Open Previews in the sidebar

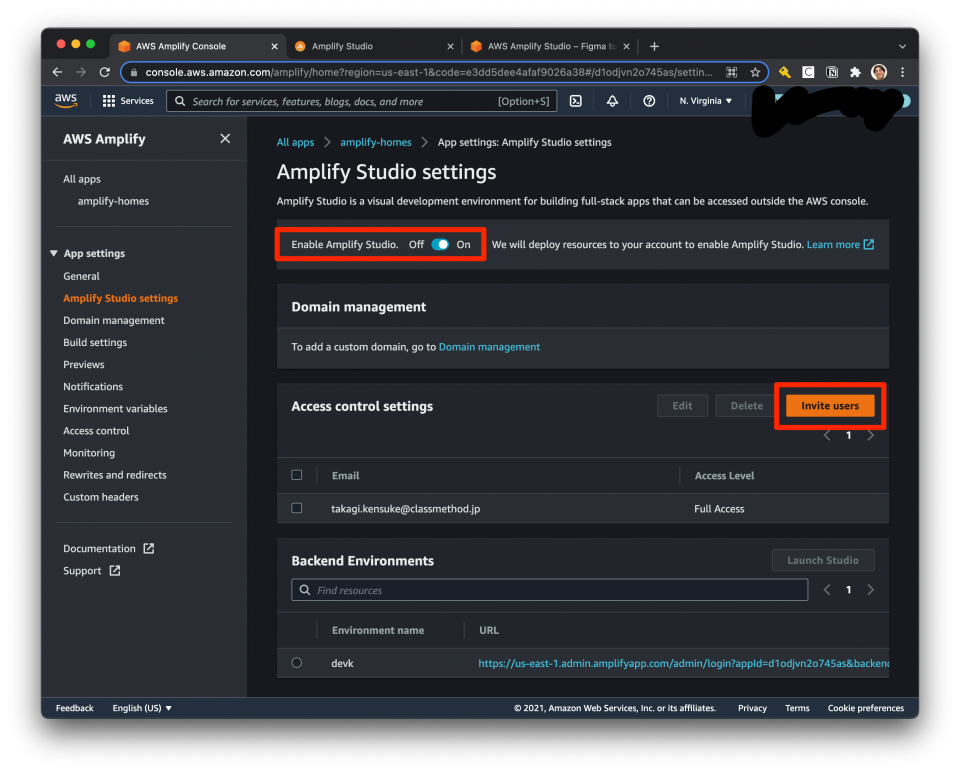click(84, 364)
